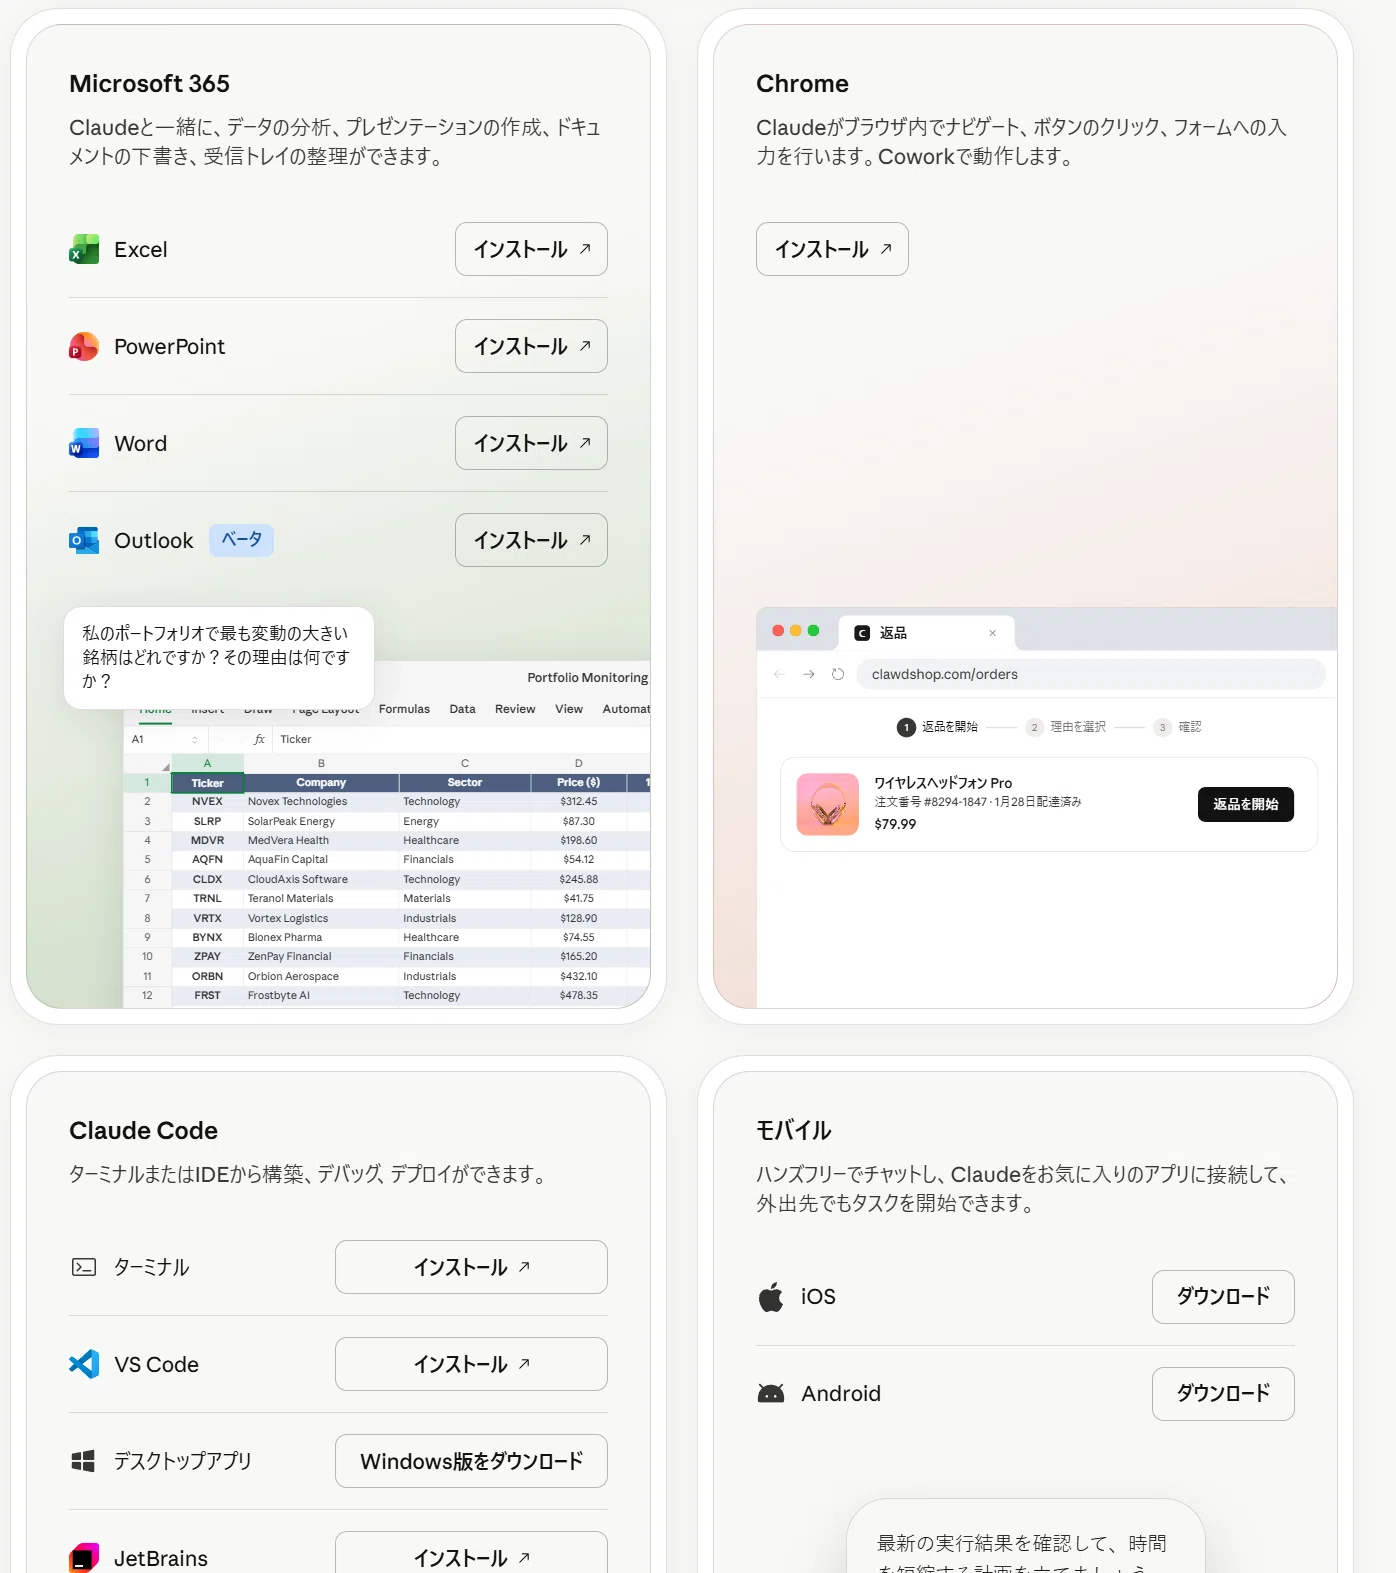Click the SolarPeak Energy cell

[x=321, y=821]
